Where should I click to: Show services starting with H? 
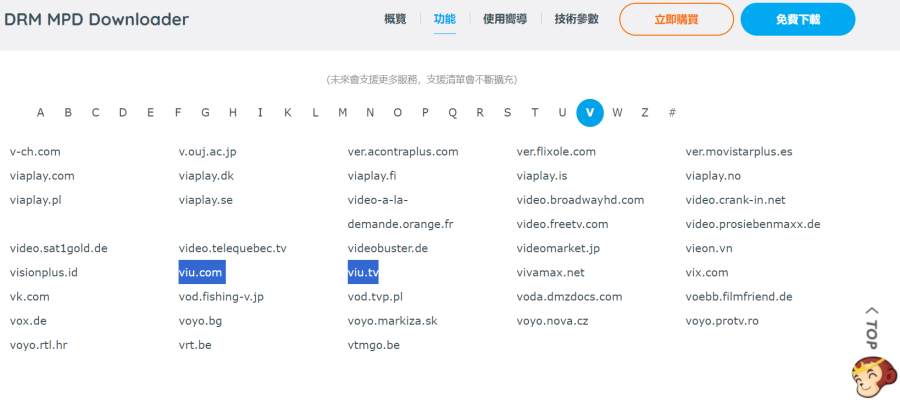pos(232,112)
